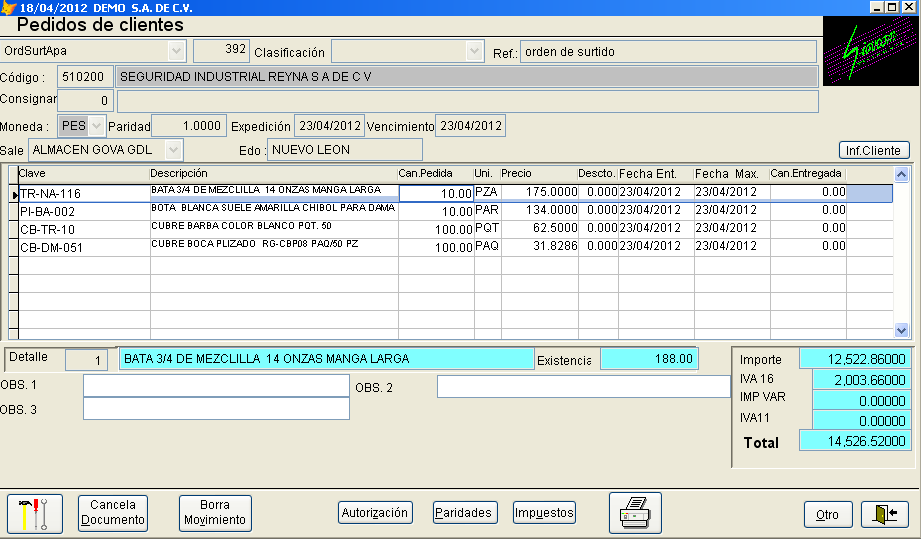This screenshot has height=539, width=921.
Task: Click the grid scroll up arrow
Action: pos(902,174)
